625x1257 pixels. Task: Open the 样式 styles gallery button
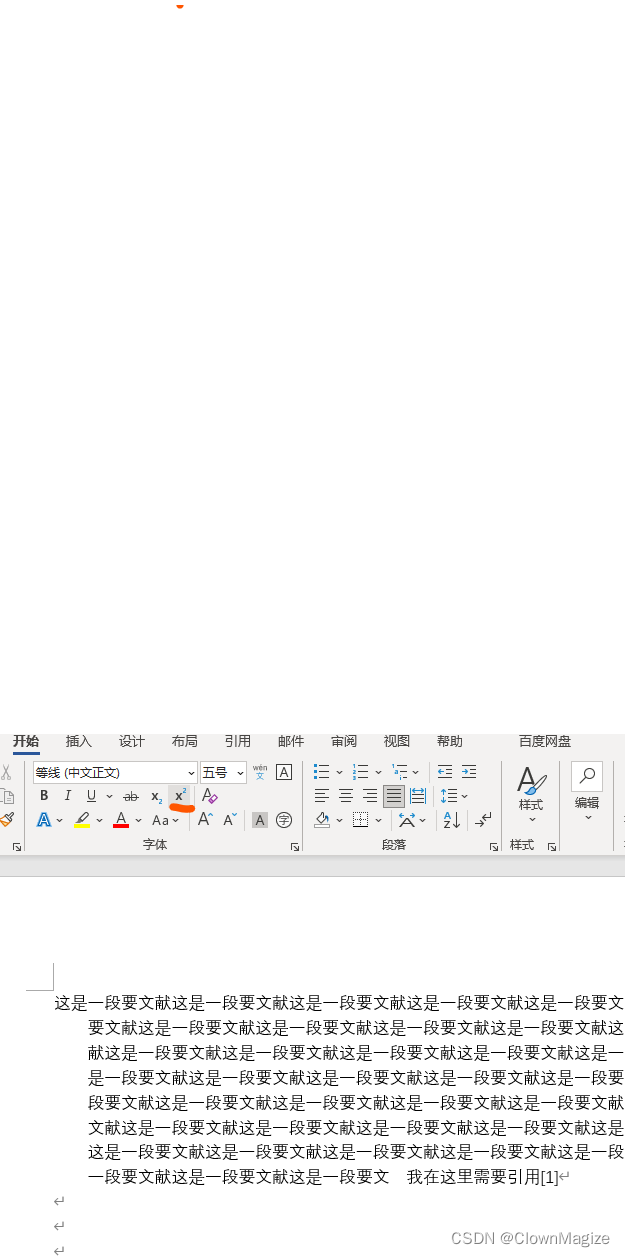[x=531, y=794]
